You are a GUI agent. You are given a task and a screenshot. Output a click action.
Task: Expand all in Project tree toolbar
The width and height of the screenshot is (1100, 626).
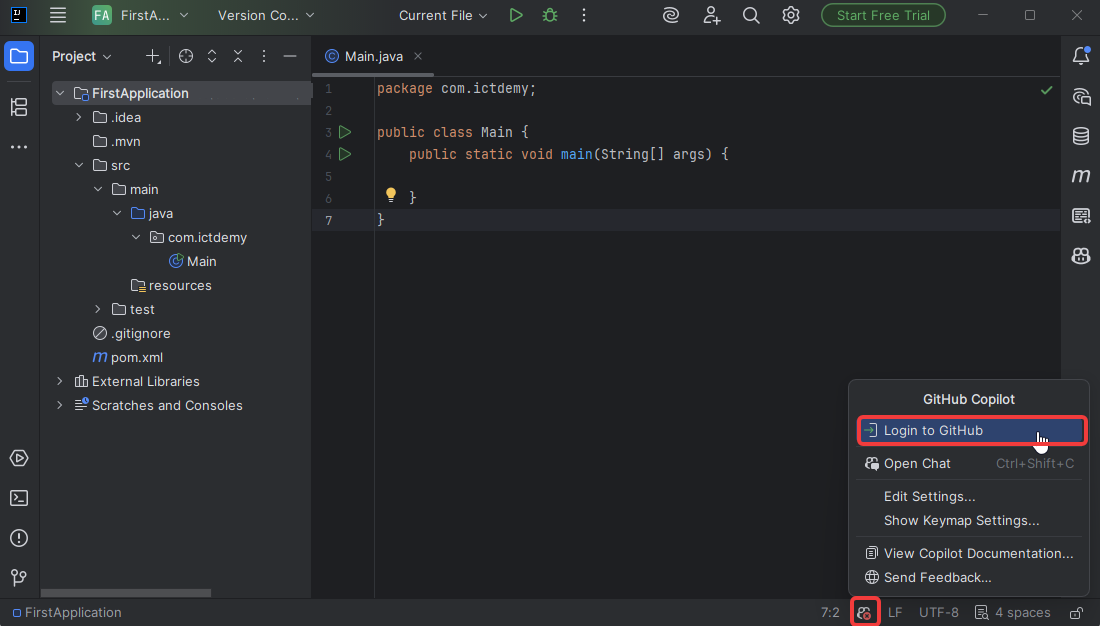click(x=212, y=56)
